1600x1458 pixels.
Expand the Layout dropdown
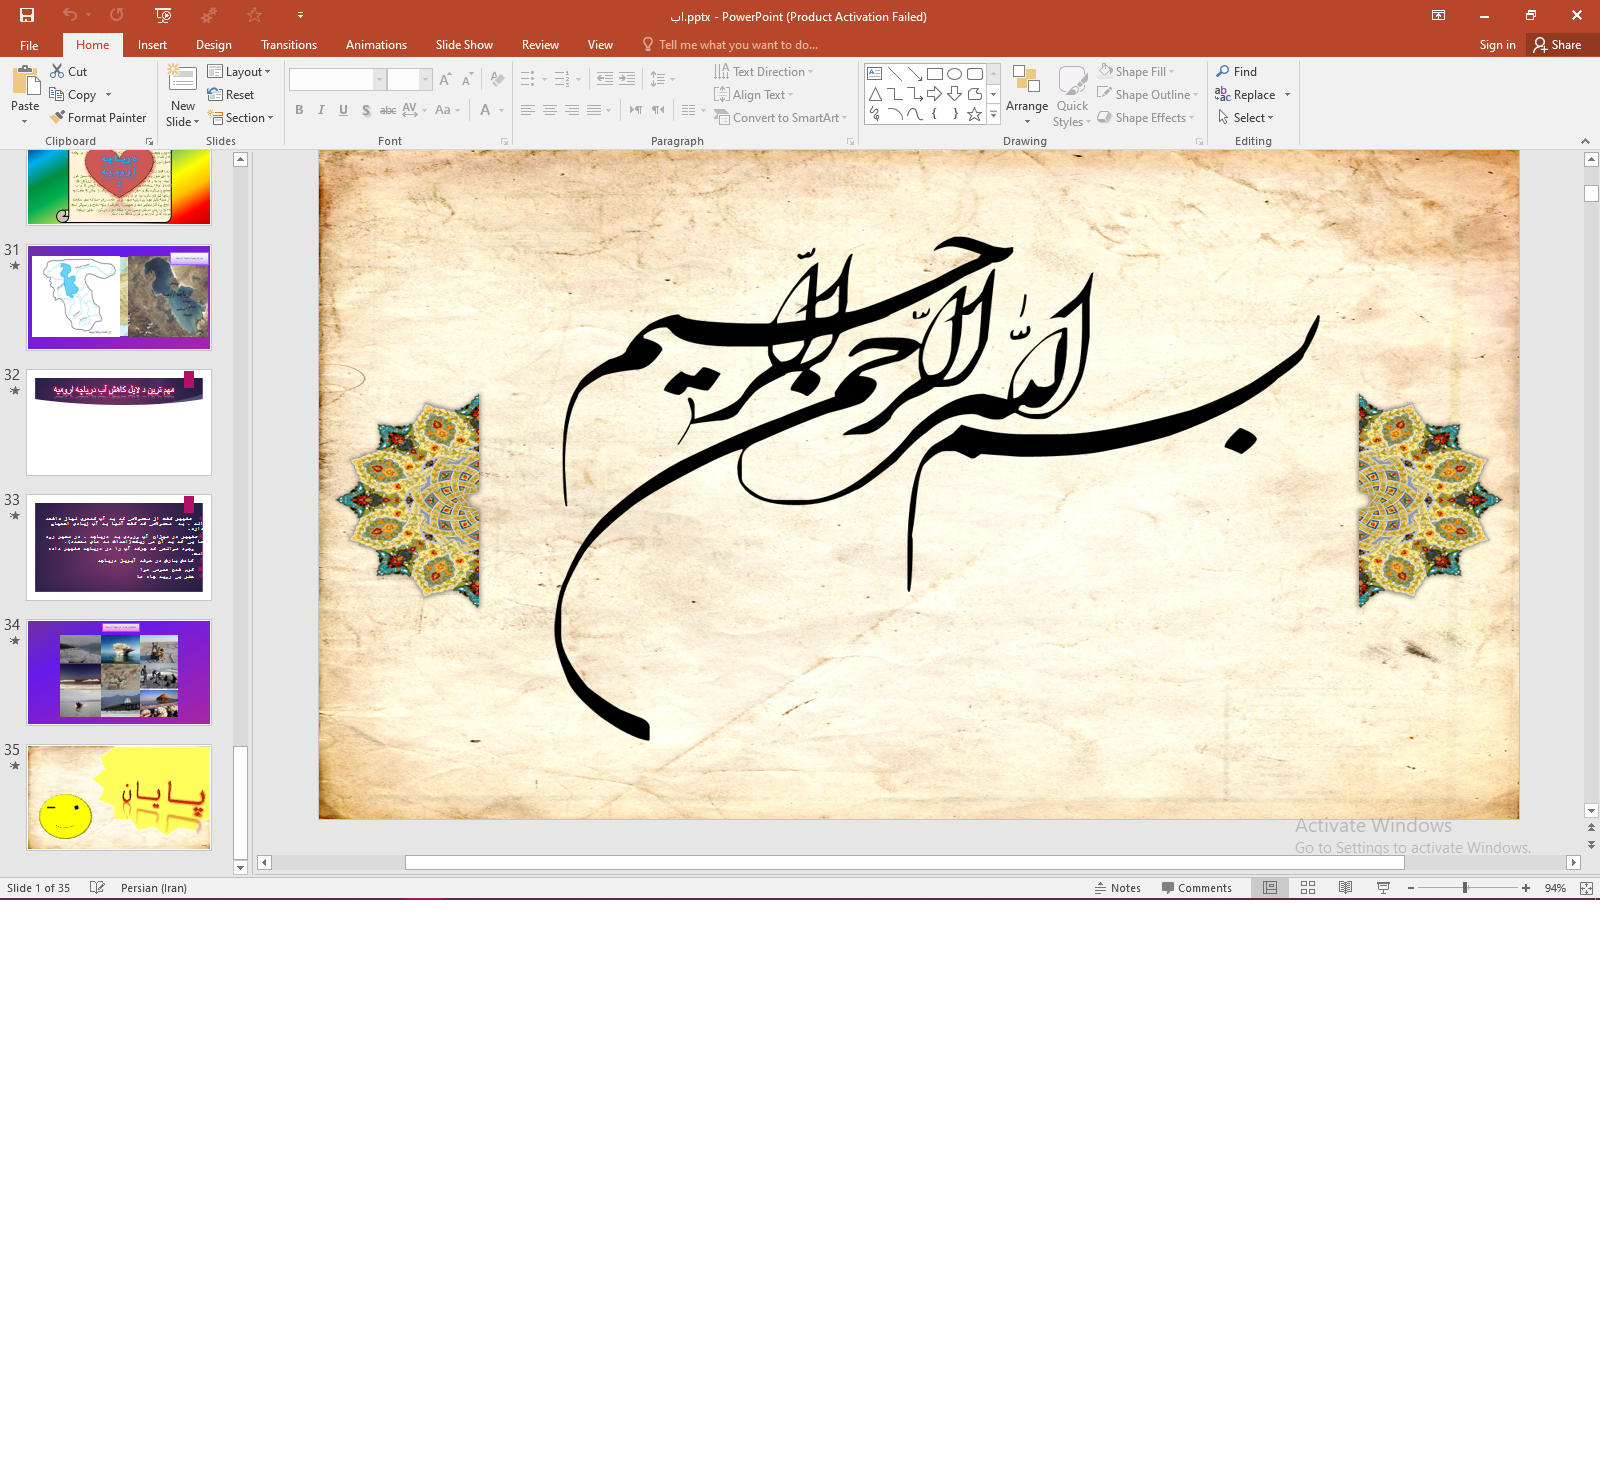[x=239, y=72]
